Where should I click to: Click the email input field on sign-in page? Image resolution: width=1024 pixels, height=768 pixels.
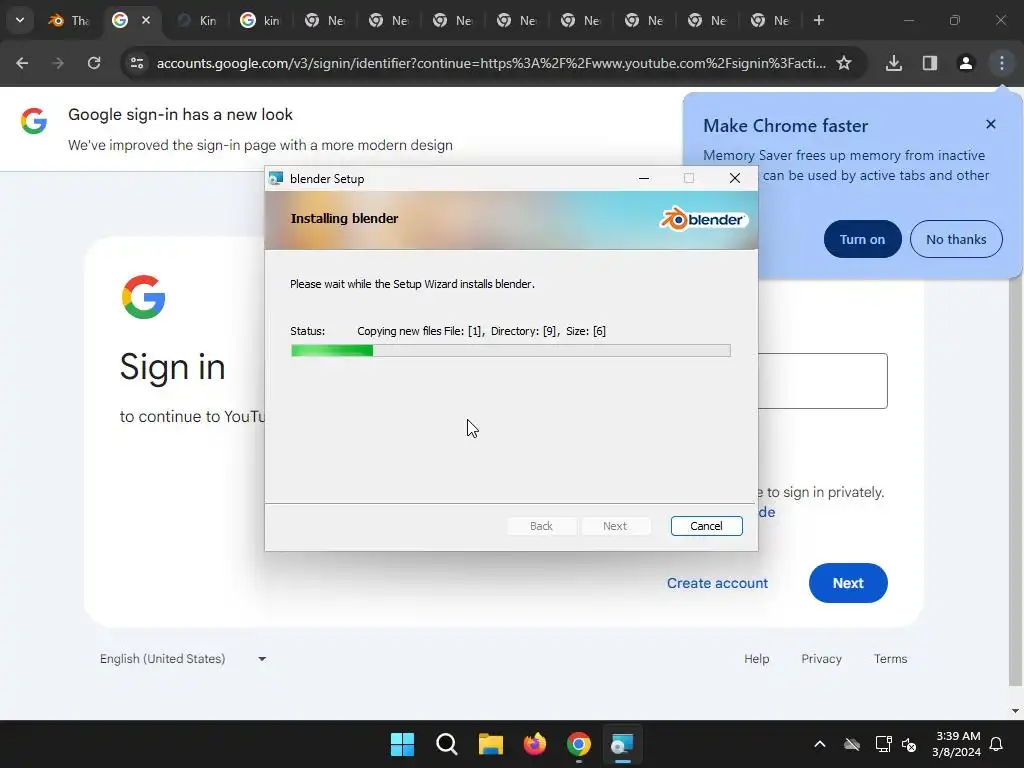point(822,381)
